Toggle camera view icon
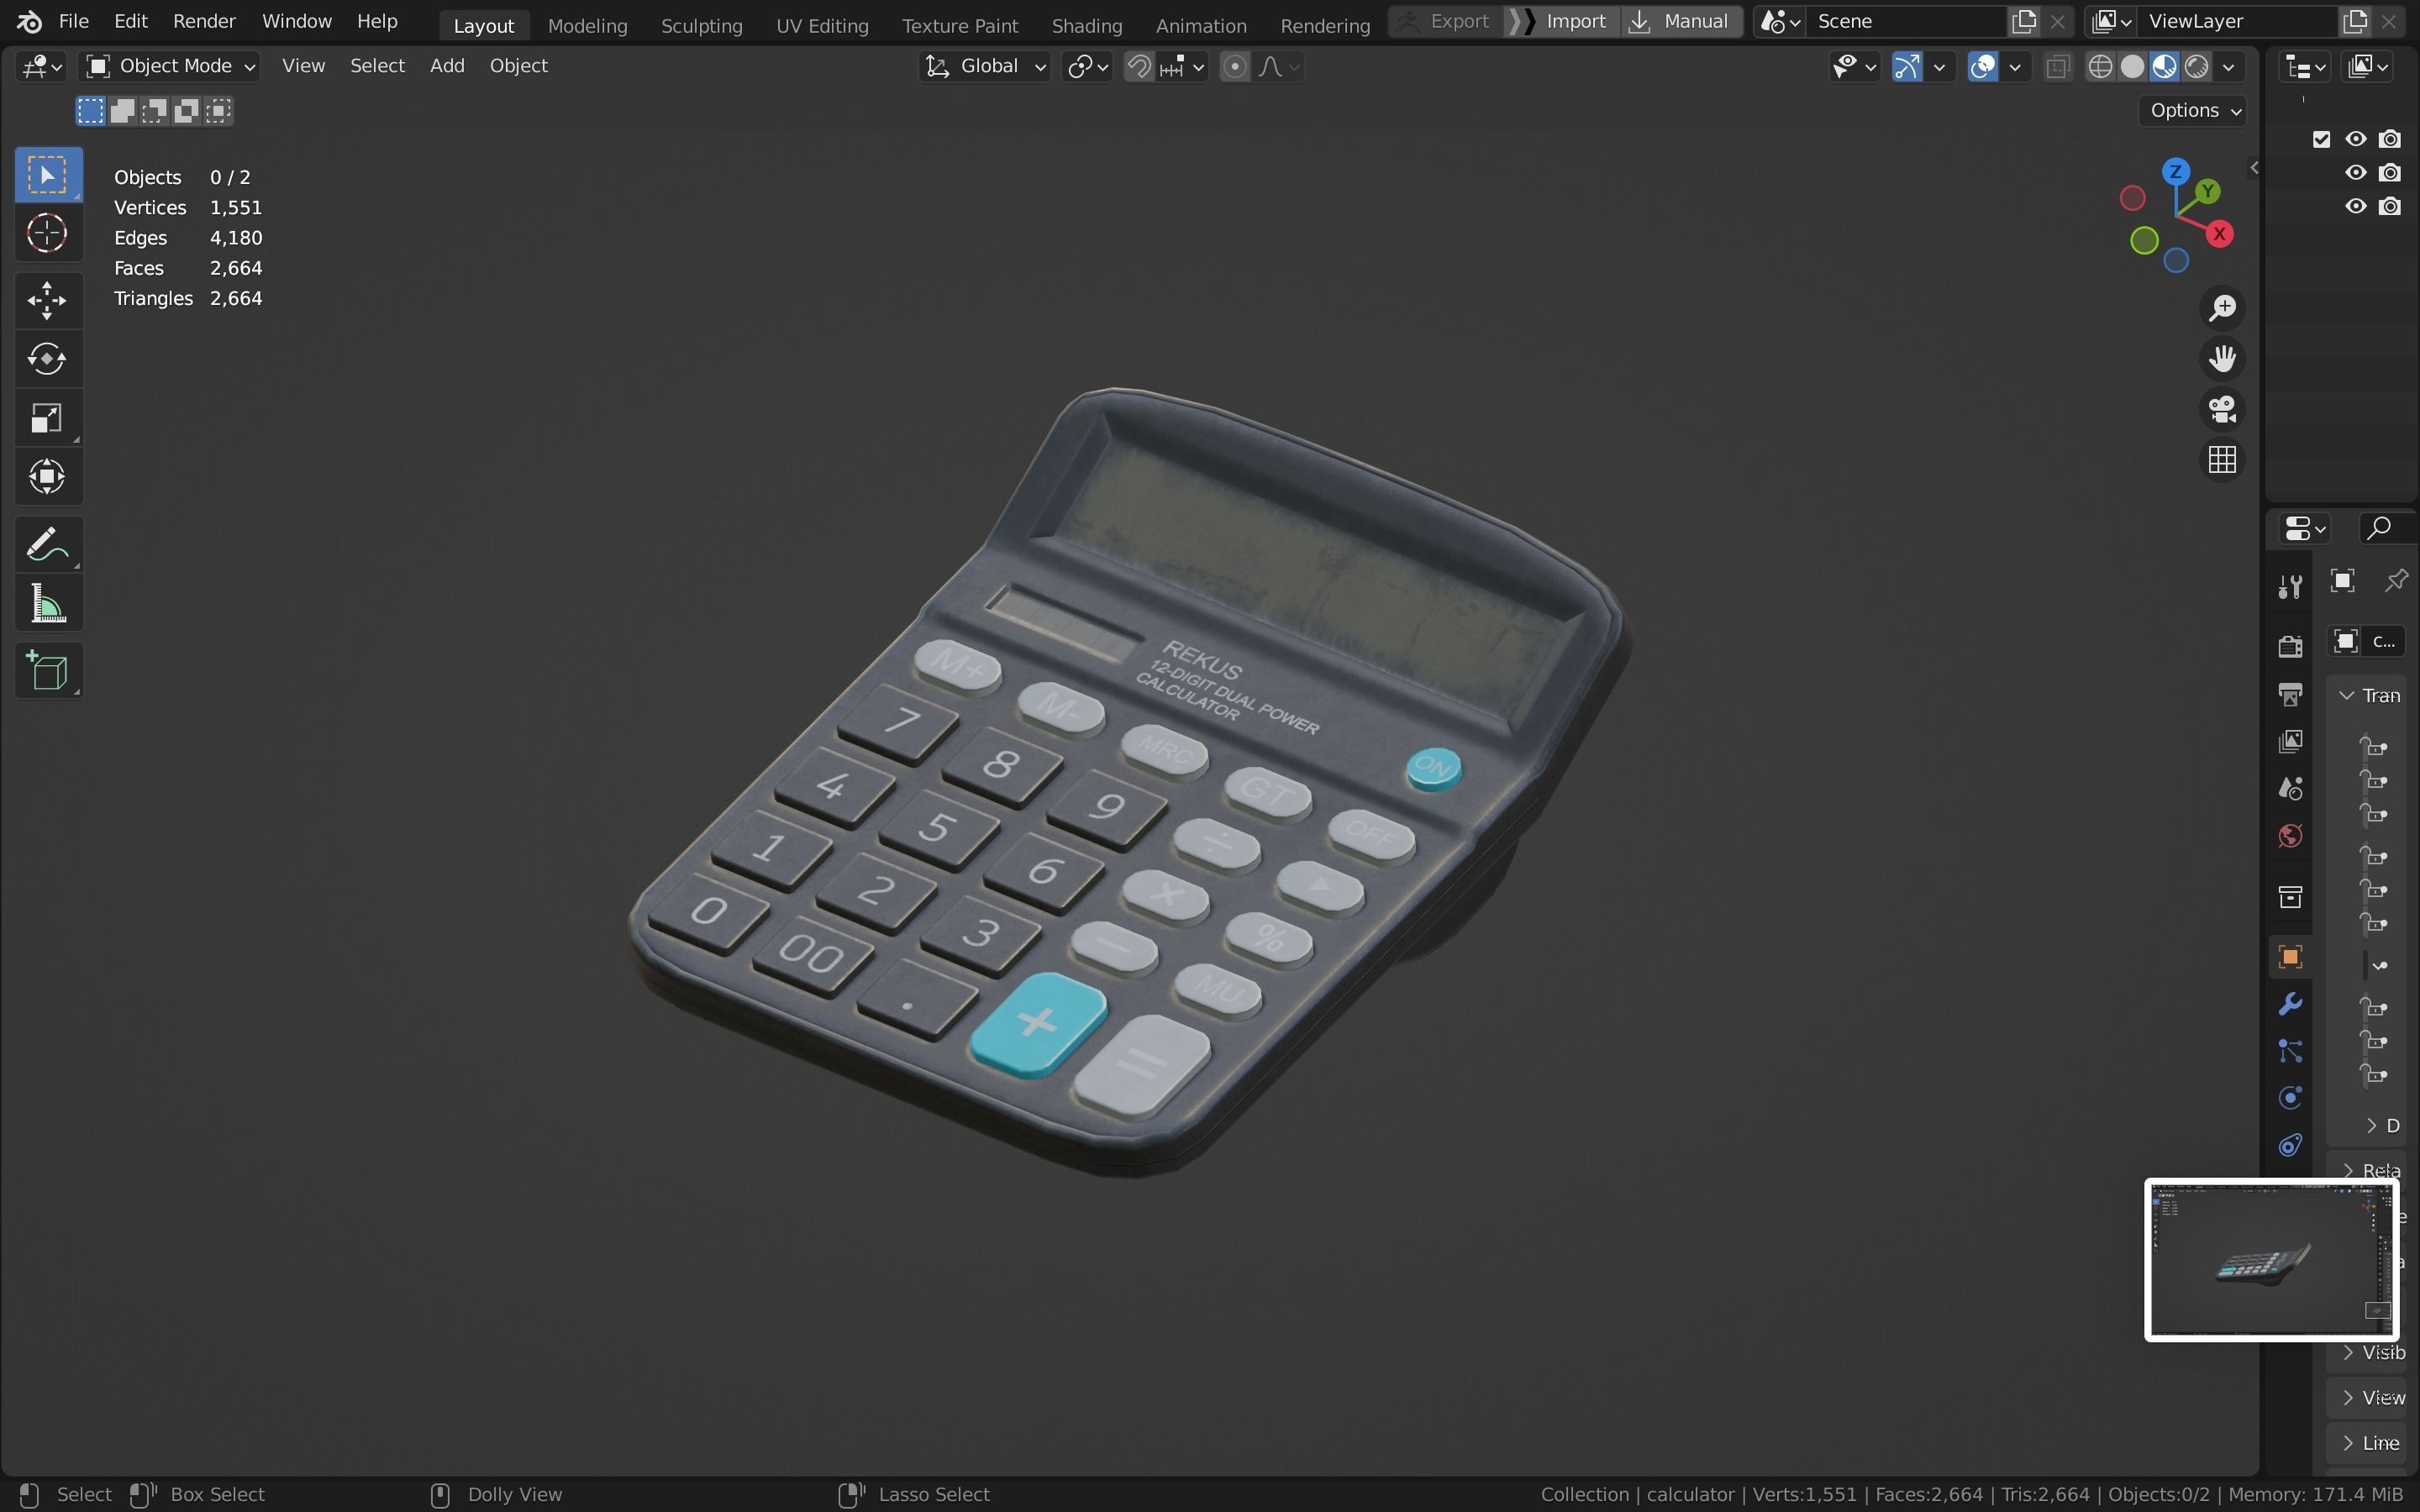2420x1512 pixels. [2222, 409]
